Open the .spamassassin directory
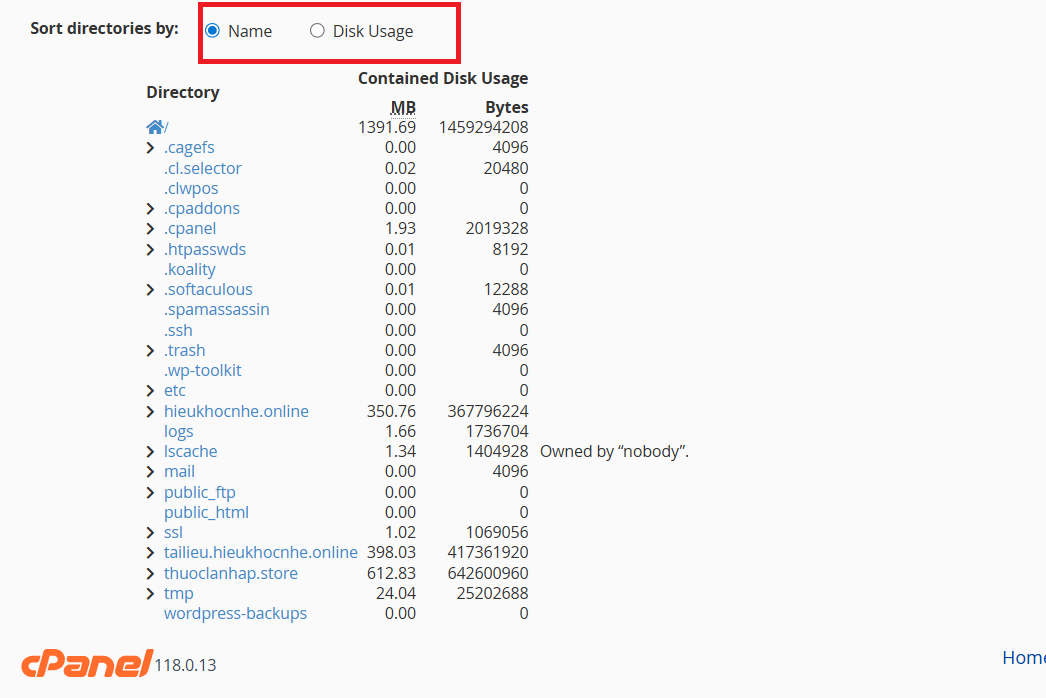 216,309
